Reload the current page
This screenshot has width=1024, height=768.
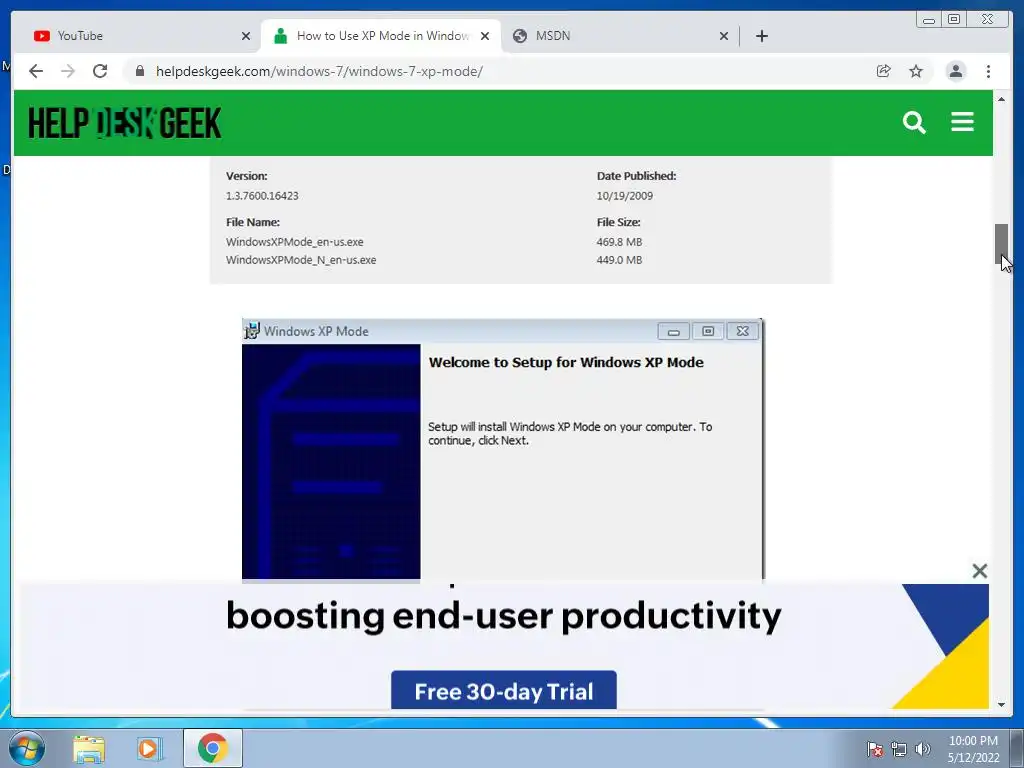click(x=100, y=71)
